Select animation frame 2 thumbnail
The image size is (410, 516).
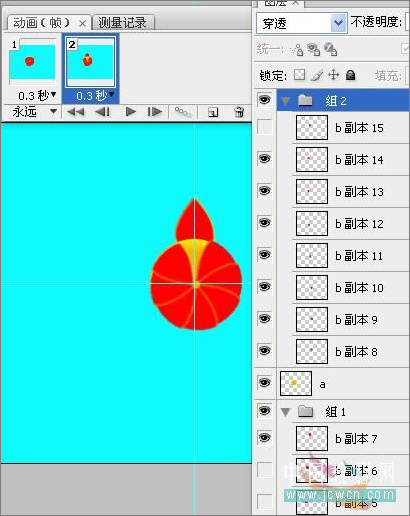[90, 61]
